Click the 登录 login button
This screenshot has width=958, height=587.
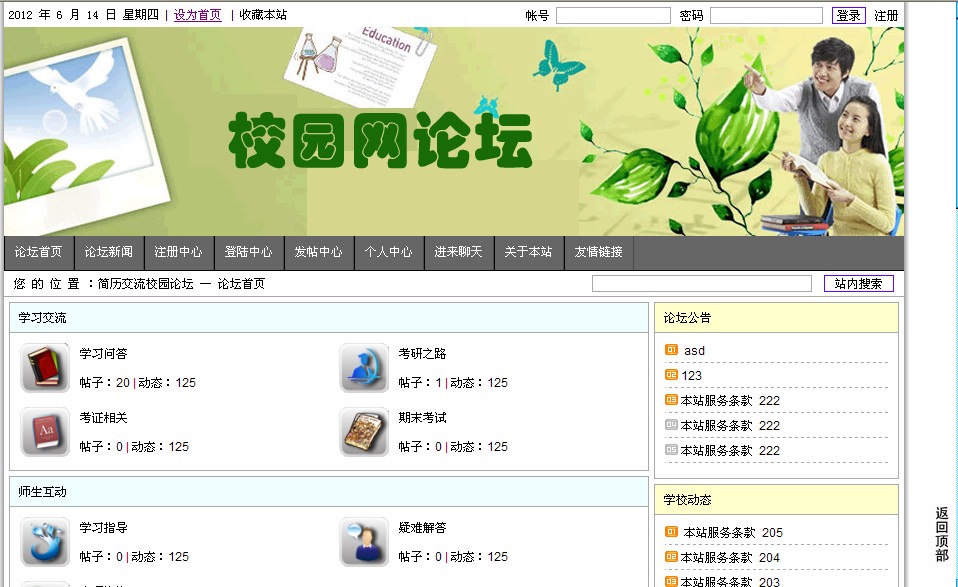849,16
